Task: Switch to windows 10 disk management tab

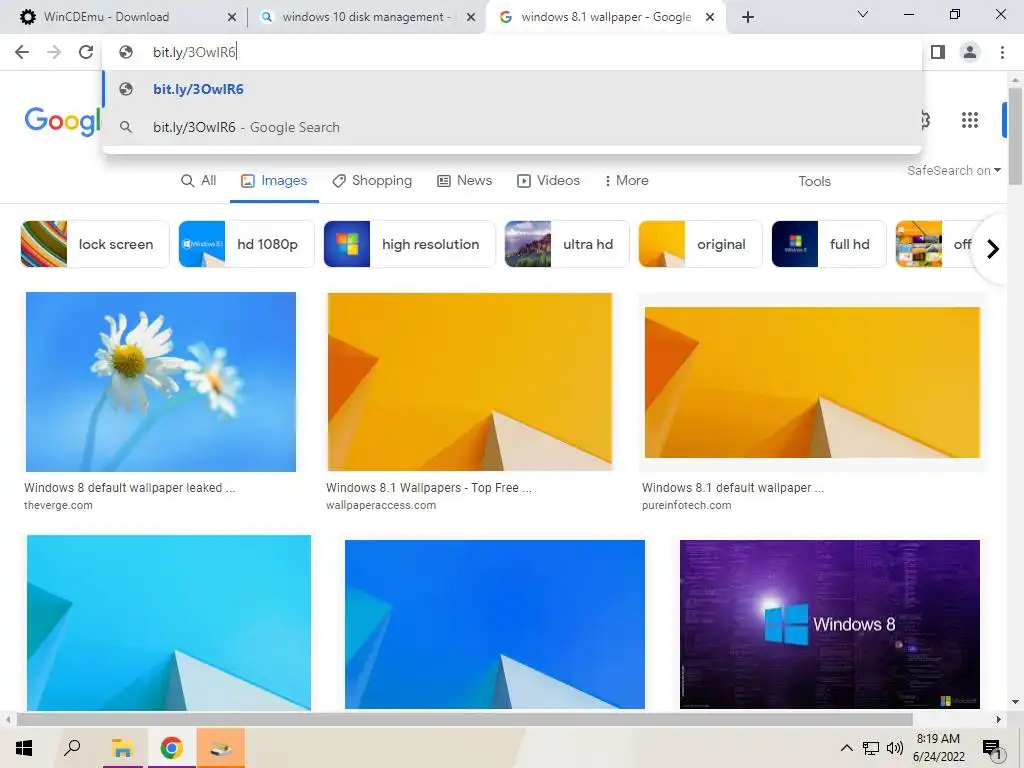Action: pos(366,18)
